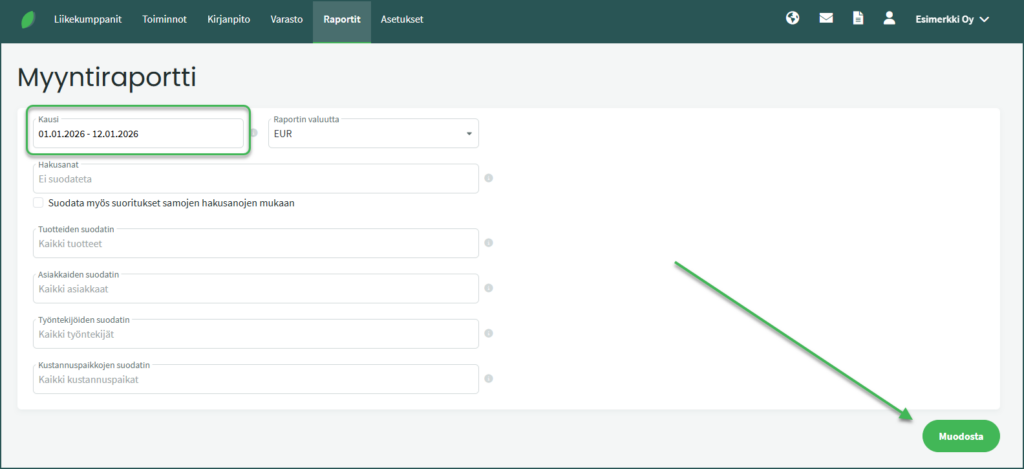Open the globe language icon

point(793,18)
